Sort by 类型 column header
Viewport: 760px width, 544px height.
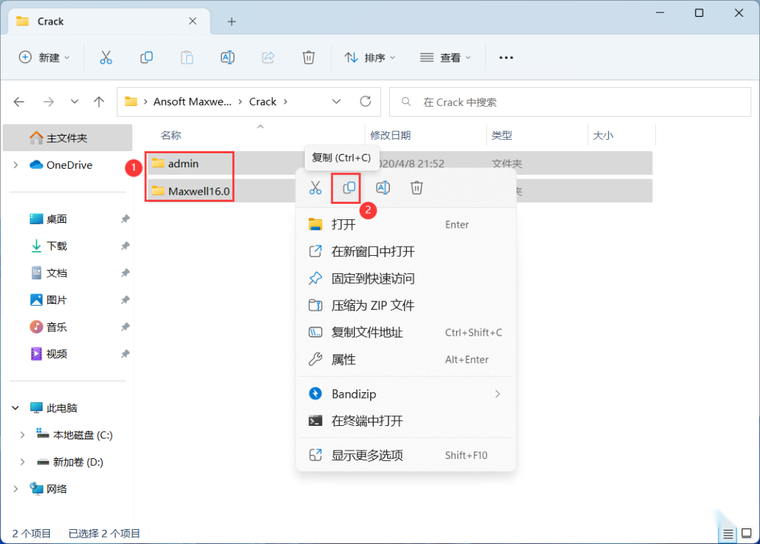click(x=502, y=136)
